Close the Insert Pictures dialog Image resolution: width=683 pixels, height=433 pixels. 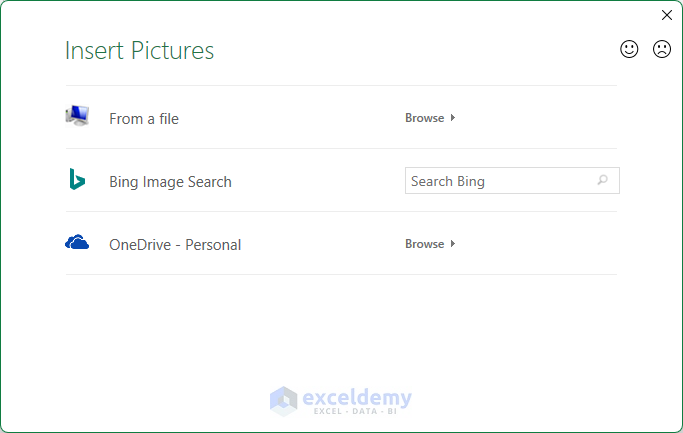(x=667, y=15)
